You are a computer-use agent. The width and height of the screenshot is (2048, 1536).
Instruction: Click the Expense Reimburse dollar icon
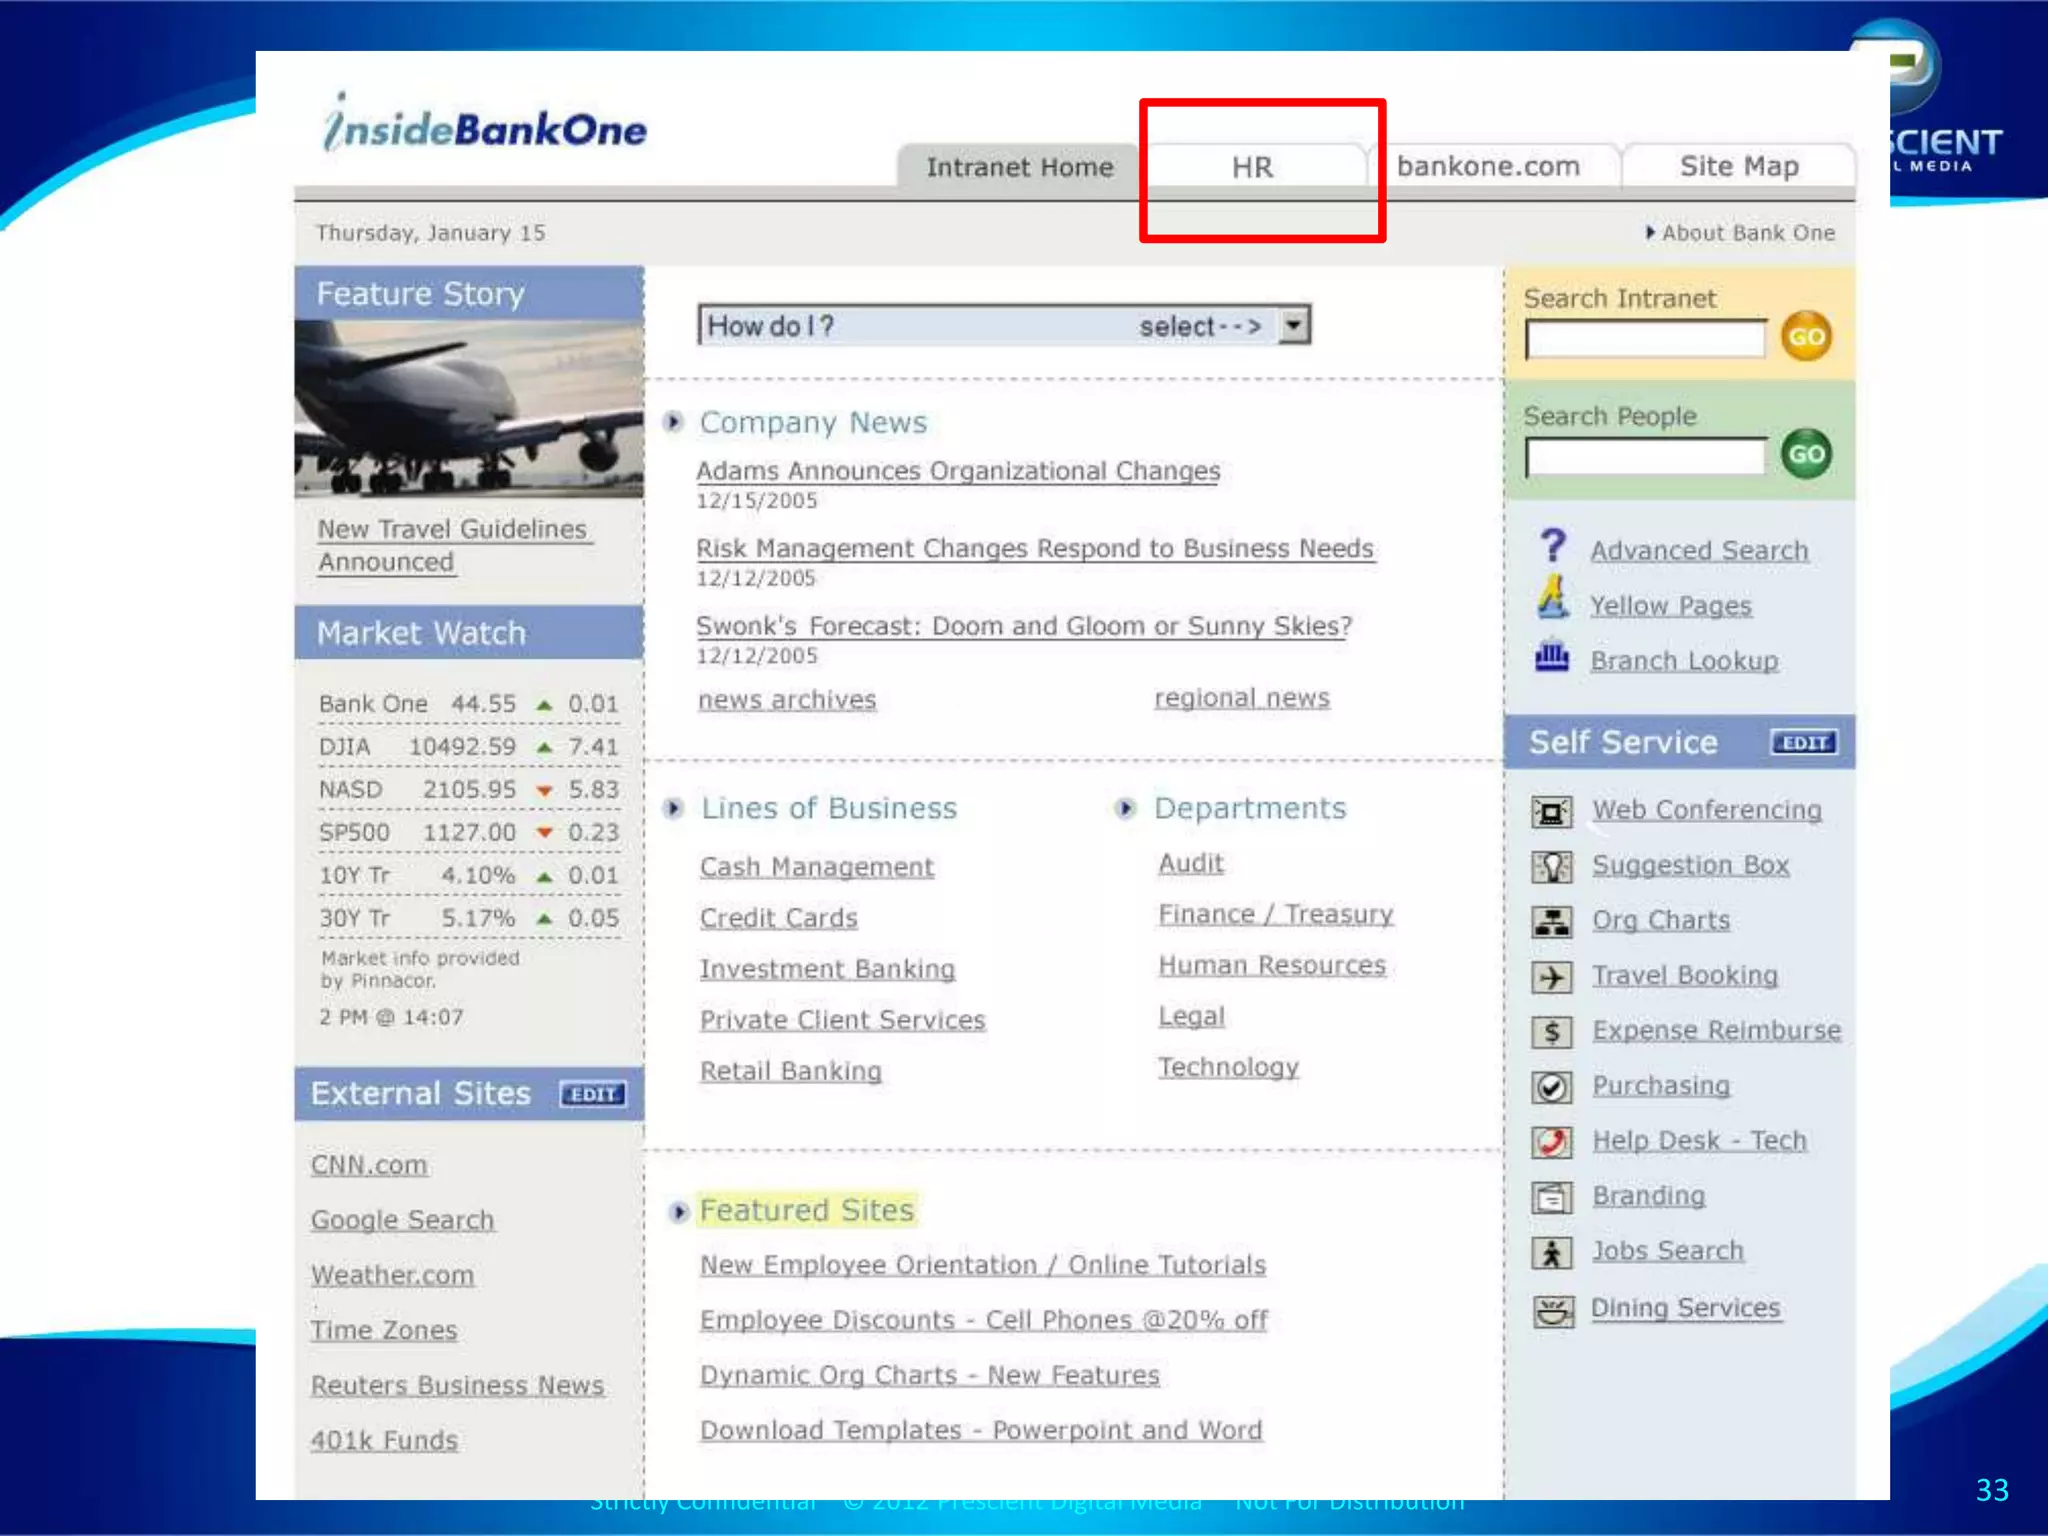click(1551, 1031)
